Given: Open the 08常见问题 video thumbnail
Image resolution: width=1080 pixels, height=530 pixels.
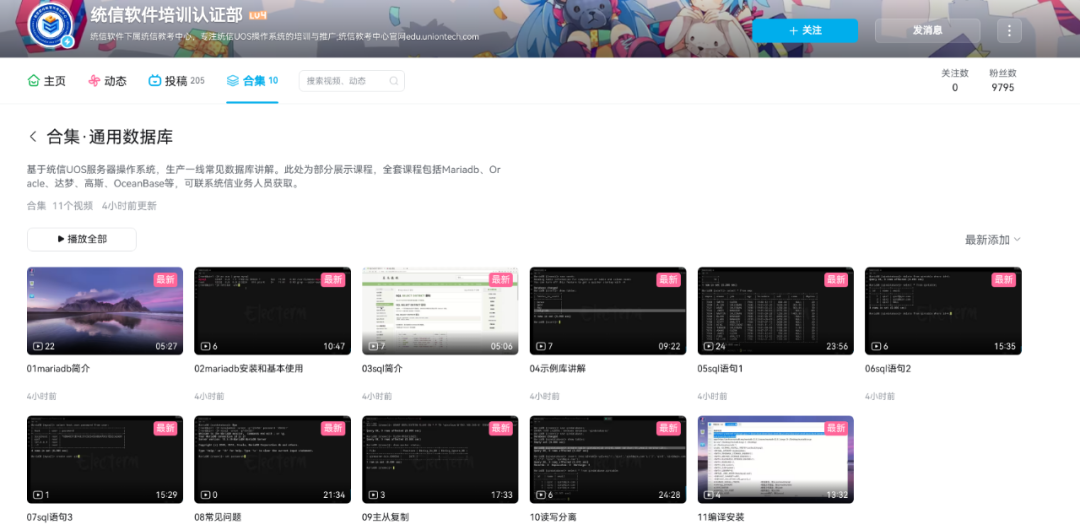Looking at the screenshot, I should tap(273, 460).
